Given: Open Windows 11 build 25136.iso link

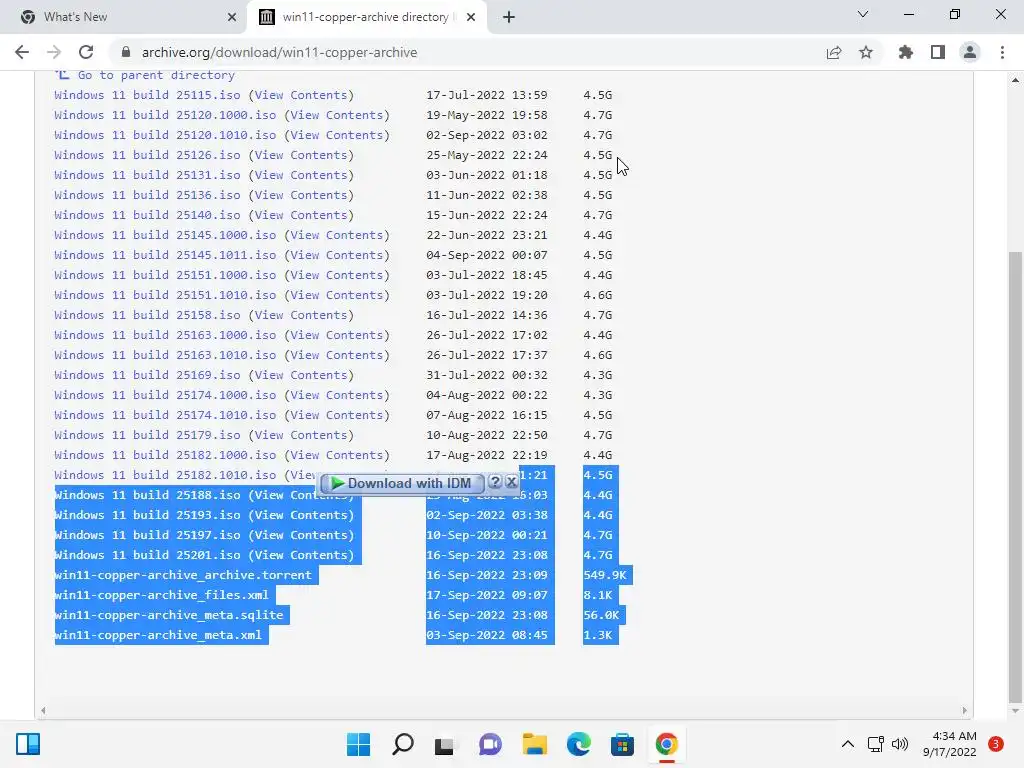Looking at the screenshot, I should point(147,195).
